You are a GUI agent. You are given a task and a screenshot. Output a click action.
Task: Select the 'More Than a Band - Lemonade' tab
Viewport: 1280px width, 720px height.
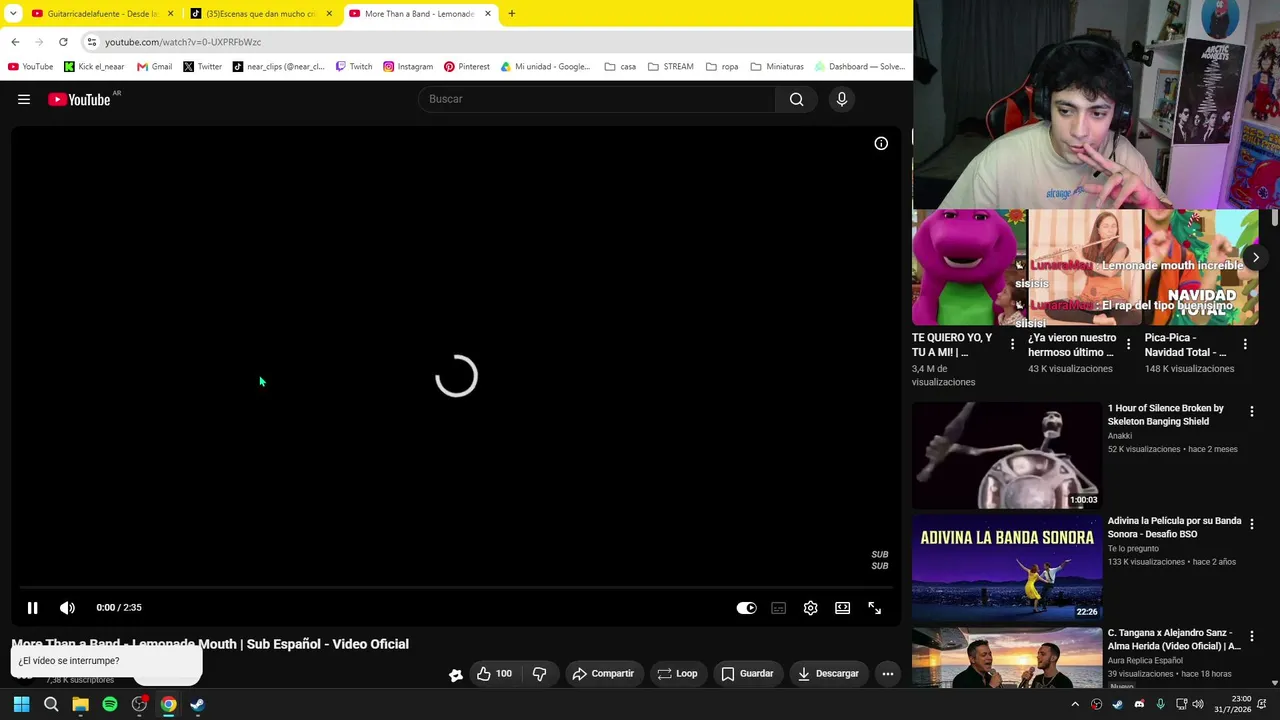coord(420,14)
